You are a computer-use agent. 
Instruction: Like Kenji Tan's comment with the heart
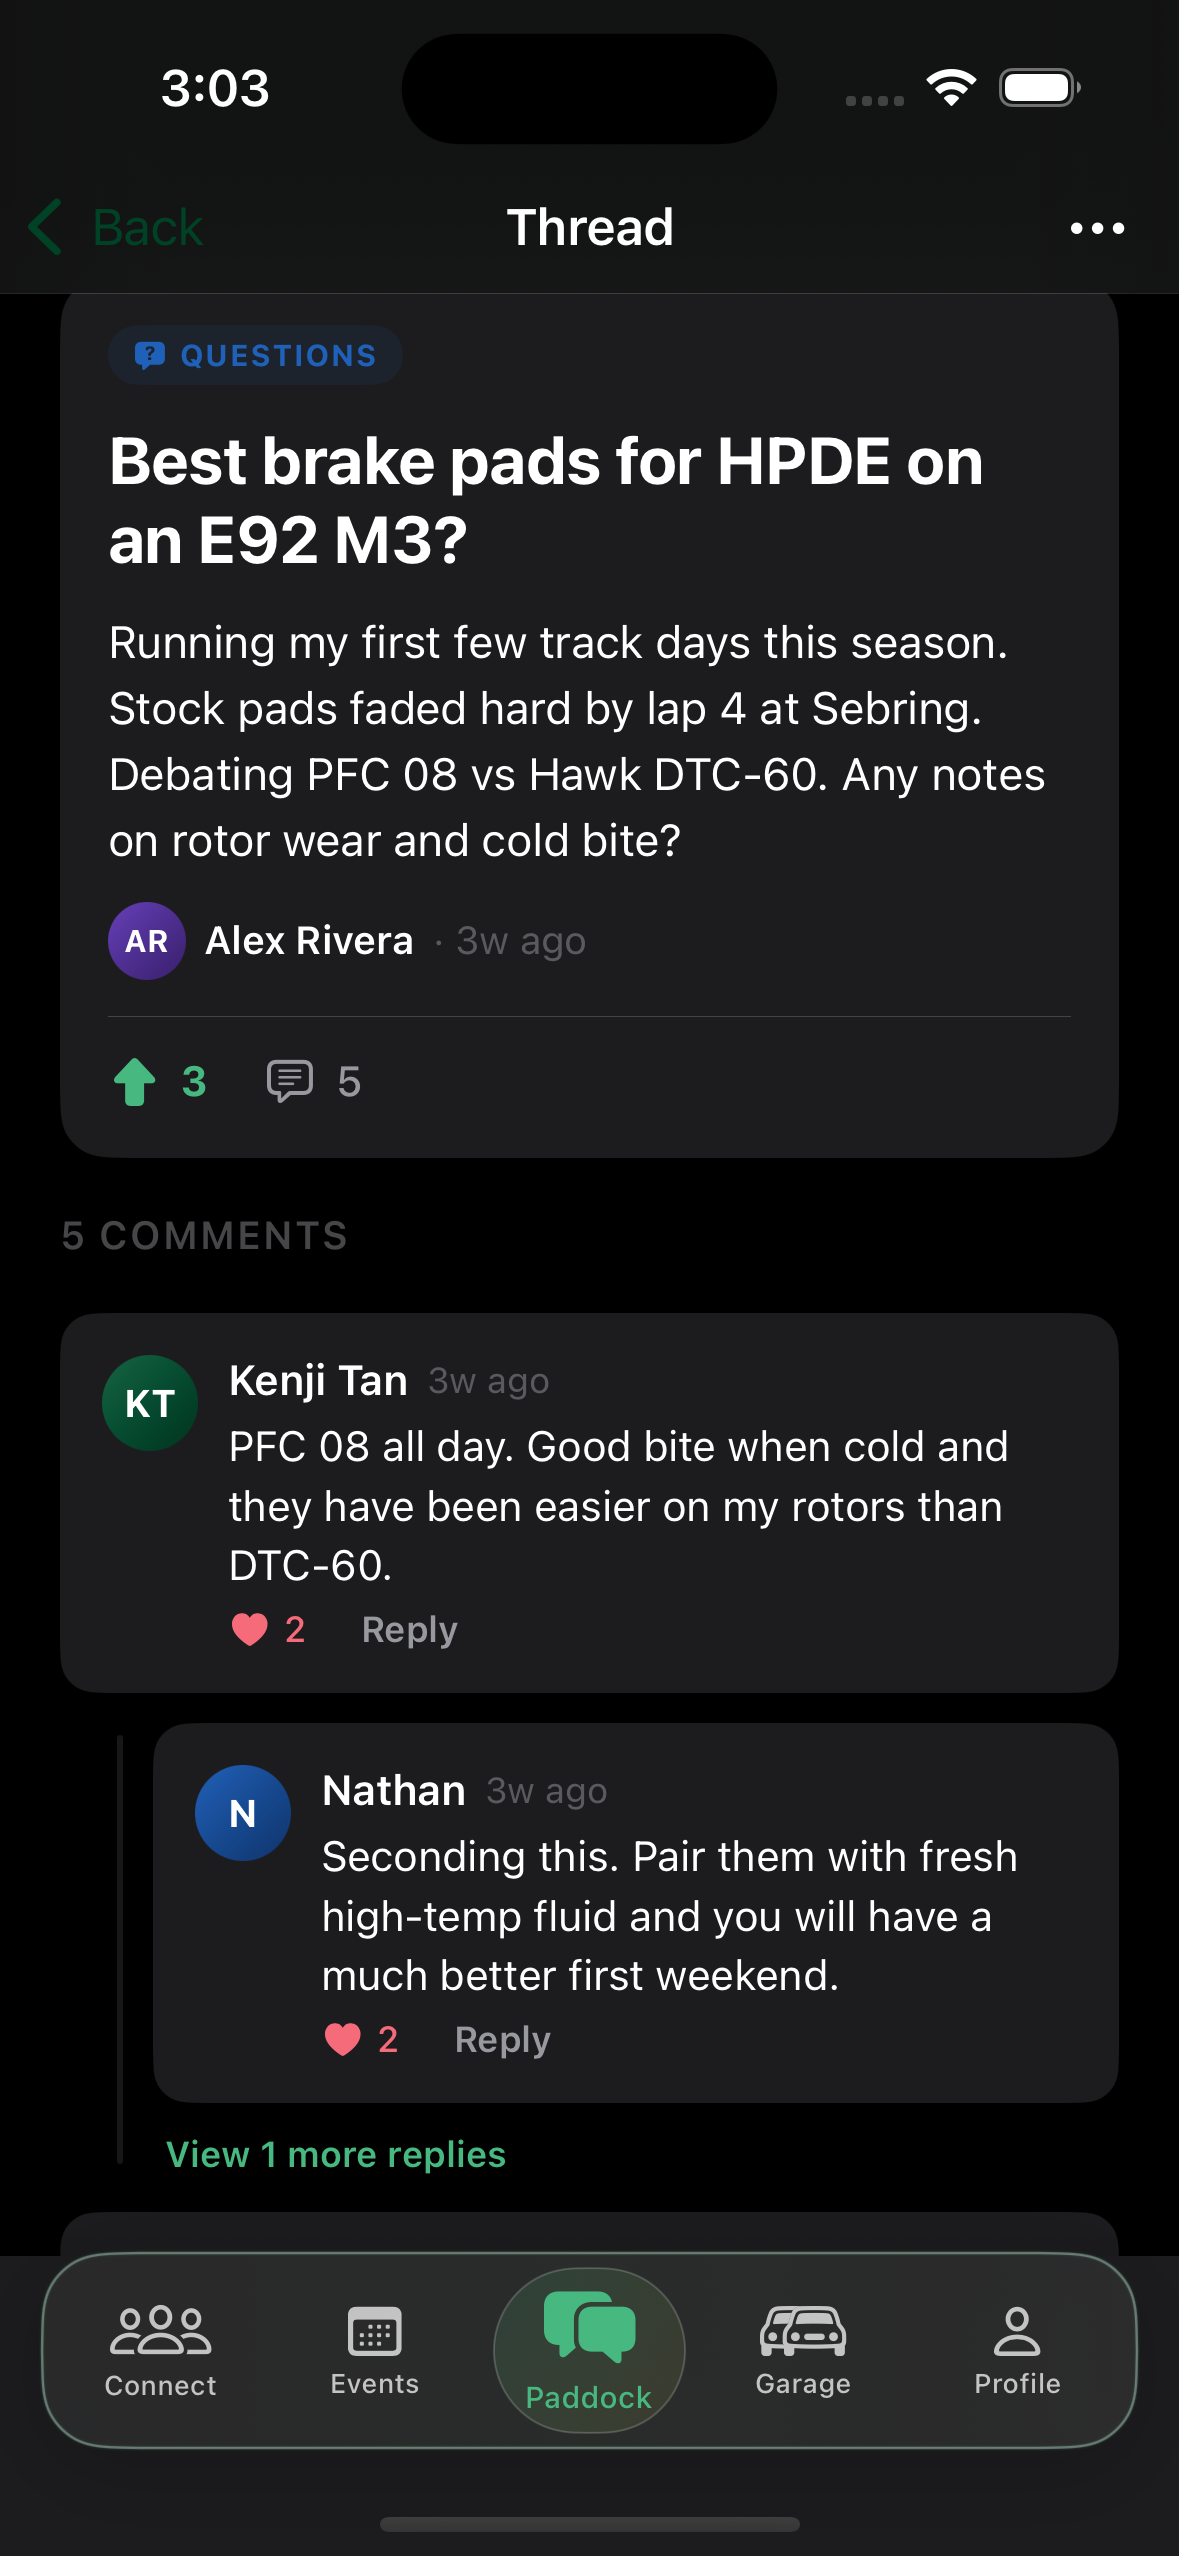pos(250,1630)
